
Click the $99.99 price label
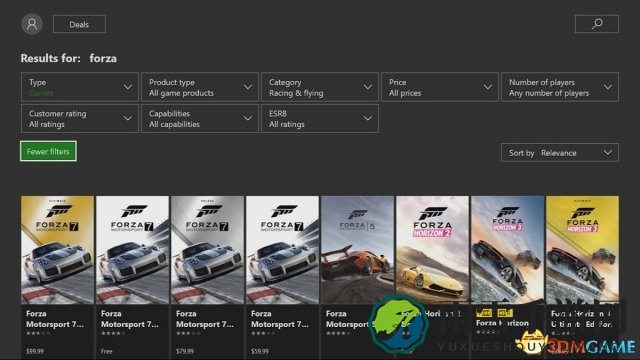[35, 351]
